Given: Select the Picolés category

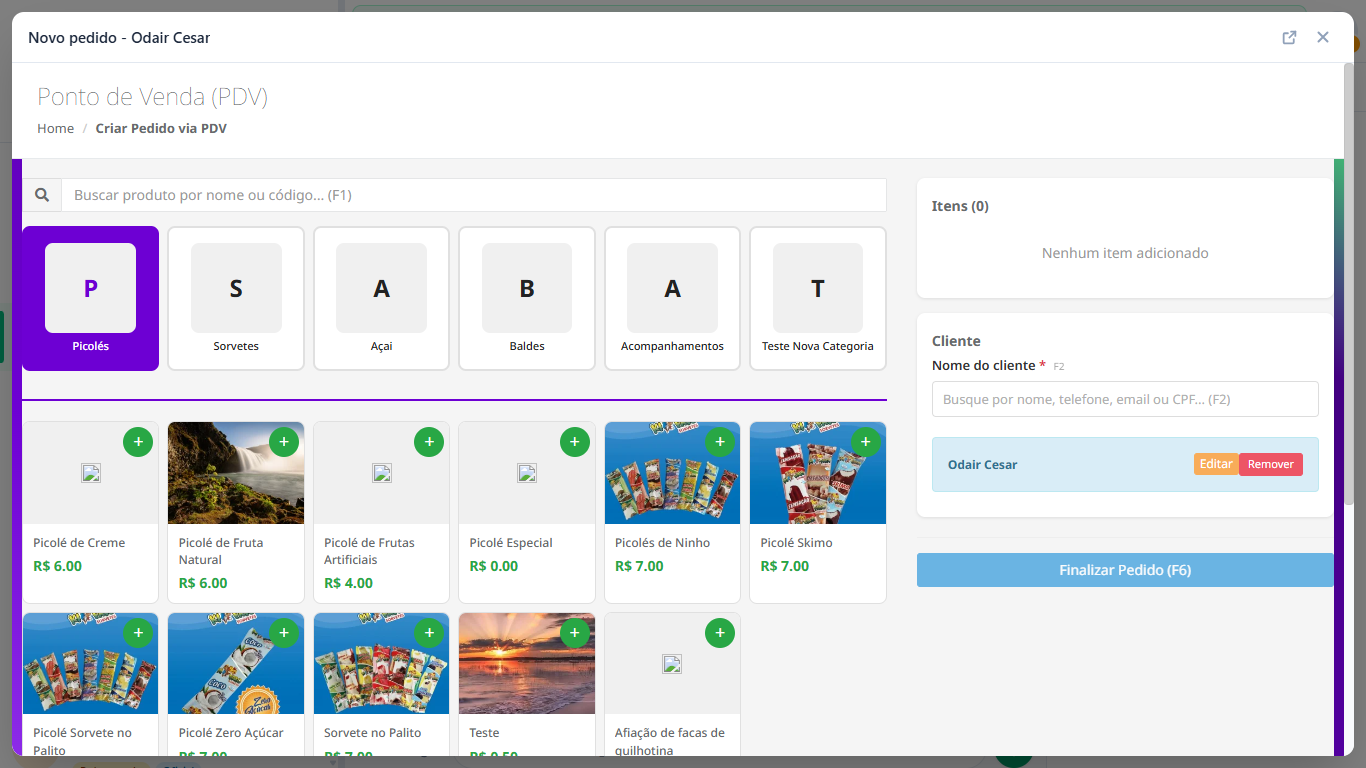Looking at the screenshot, I should tap(91, 298).
